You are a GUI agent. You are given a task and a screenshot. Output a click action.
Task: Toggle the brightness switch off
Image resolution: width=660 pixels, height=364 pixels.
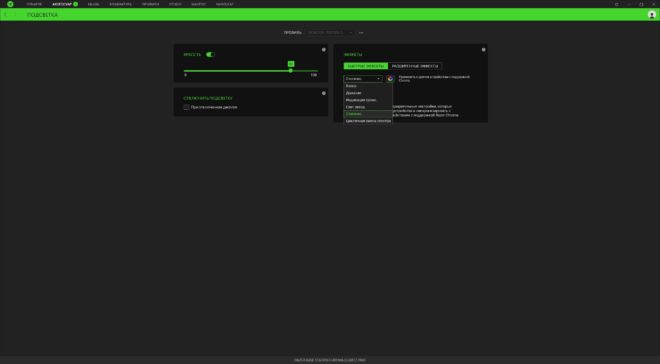point(210,55)
